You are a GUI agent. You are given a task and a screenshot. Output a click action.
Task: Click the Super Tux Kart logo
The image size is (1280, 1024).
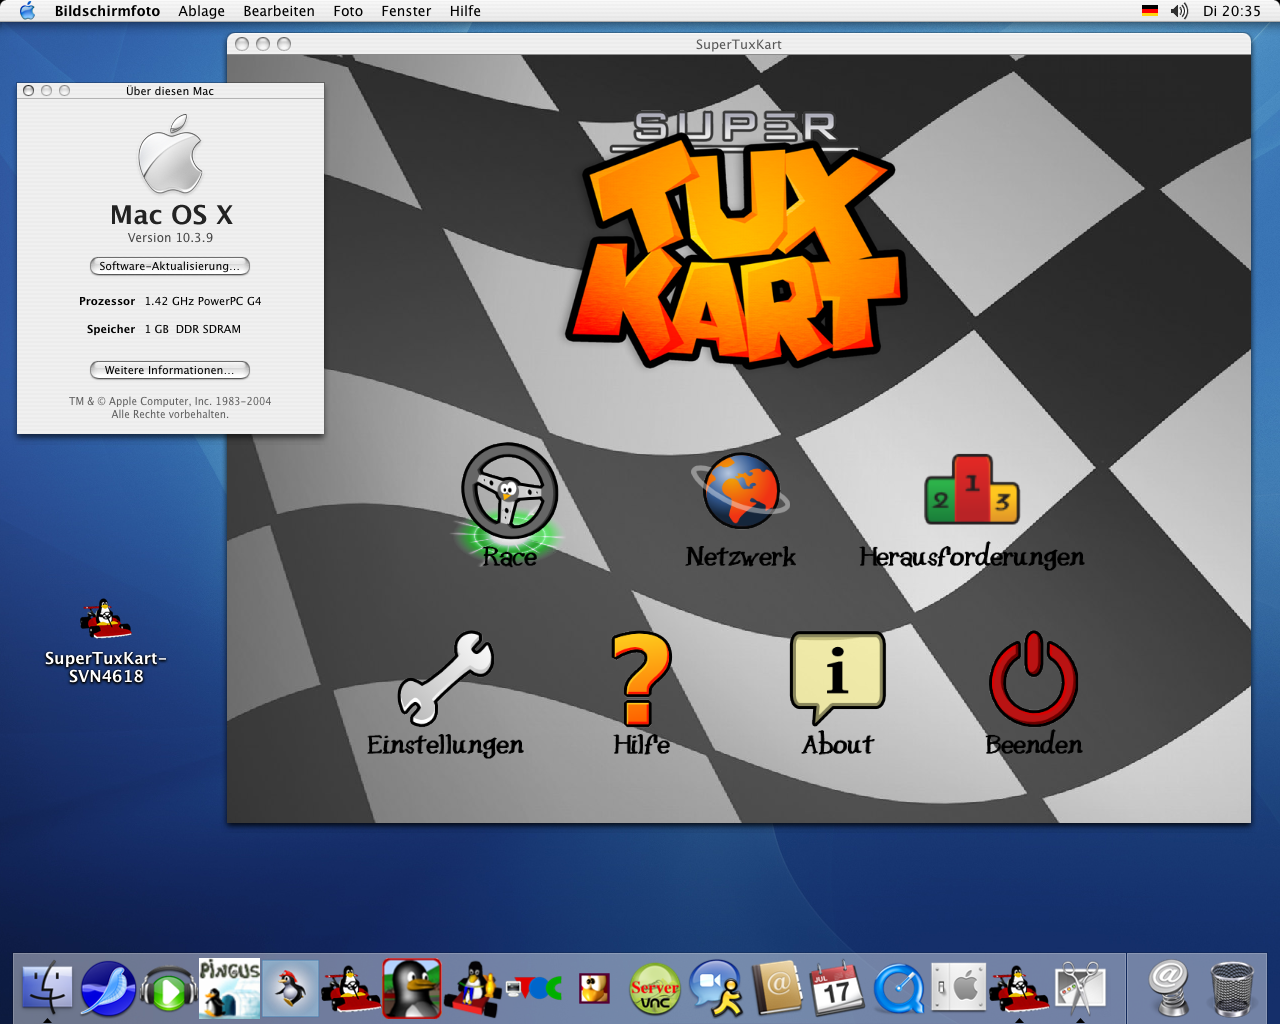[x=737, y=238]
